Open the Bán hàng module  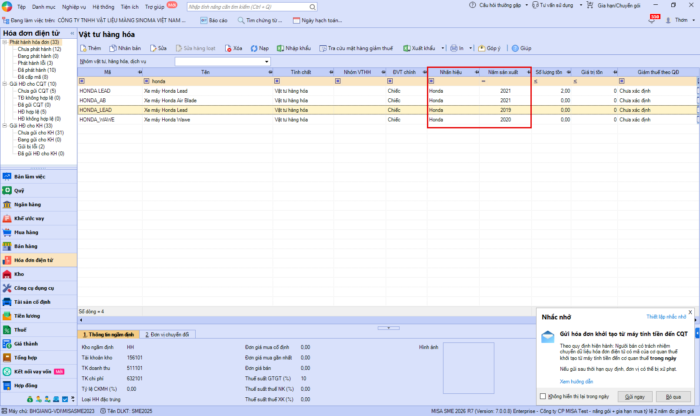[39, 246]
